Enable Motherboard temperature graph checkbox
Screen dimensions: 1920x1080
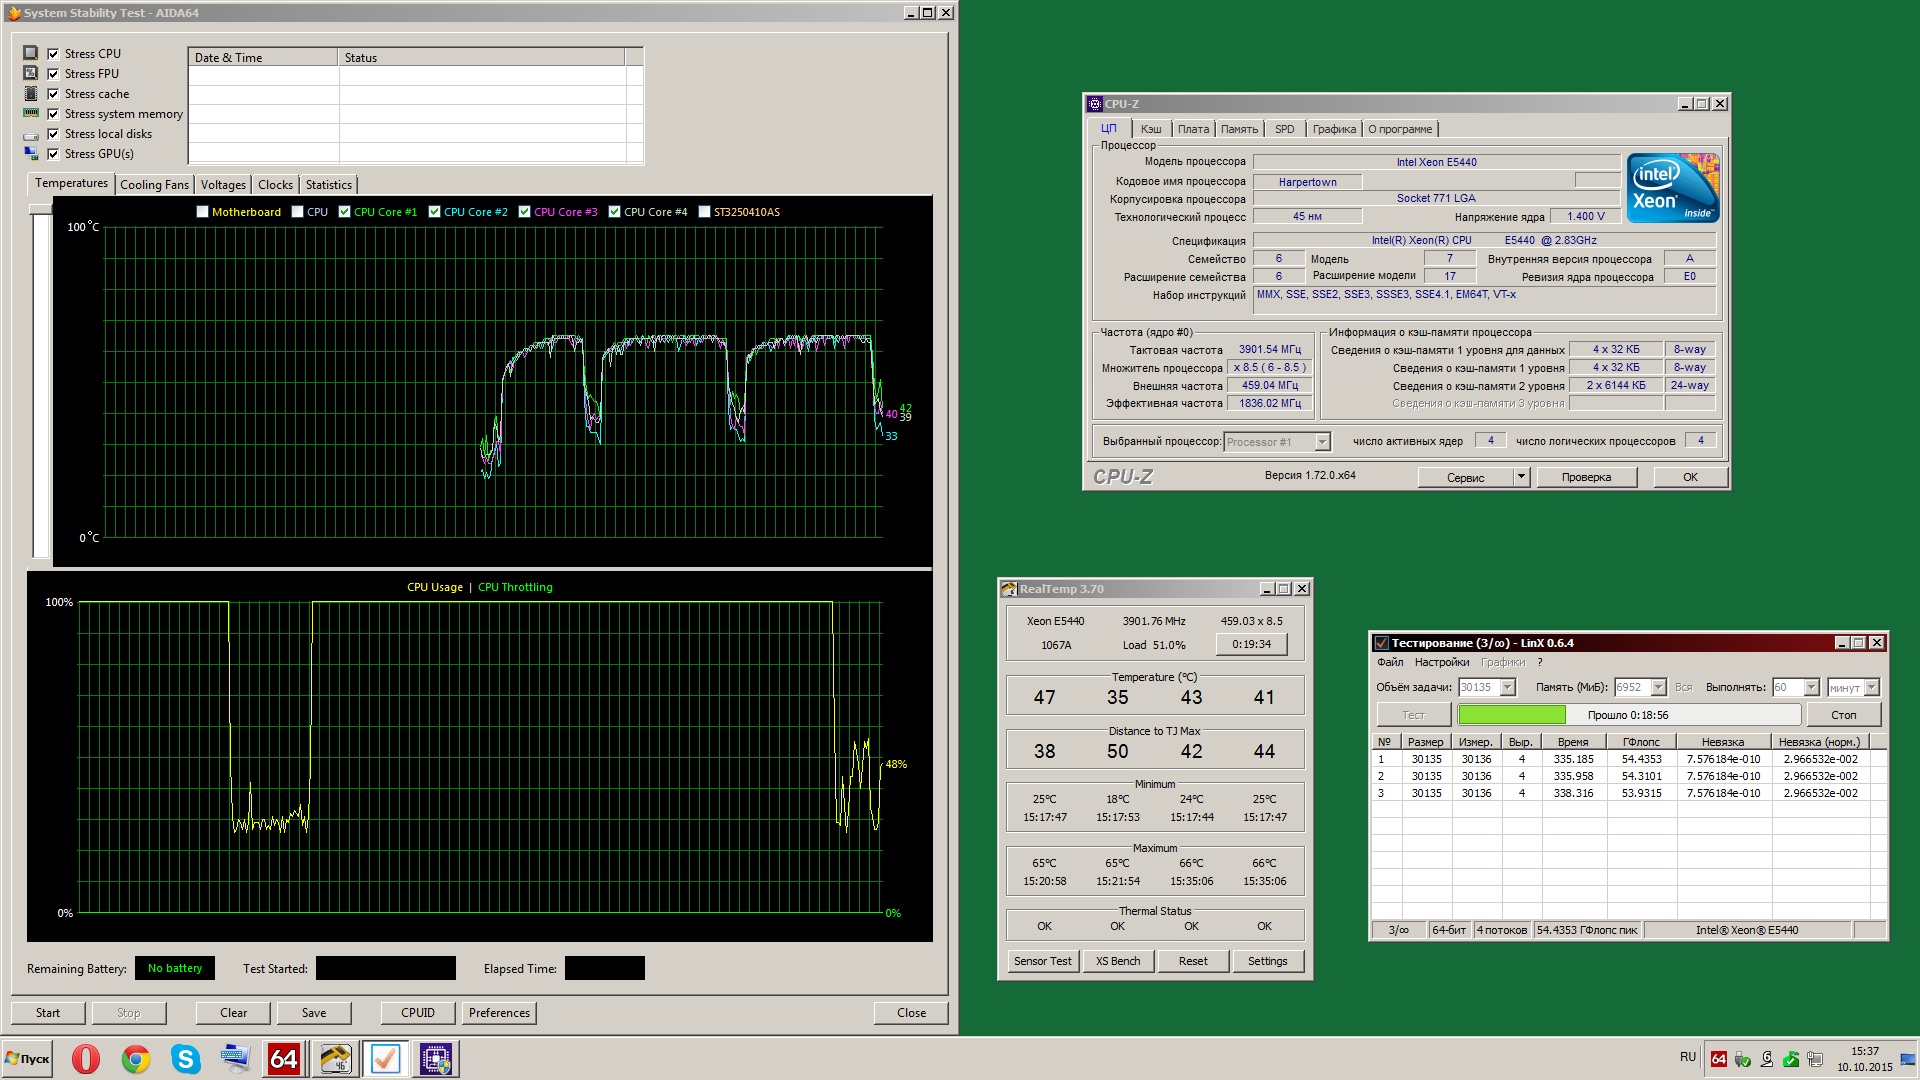coord(203,212)
